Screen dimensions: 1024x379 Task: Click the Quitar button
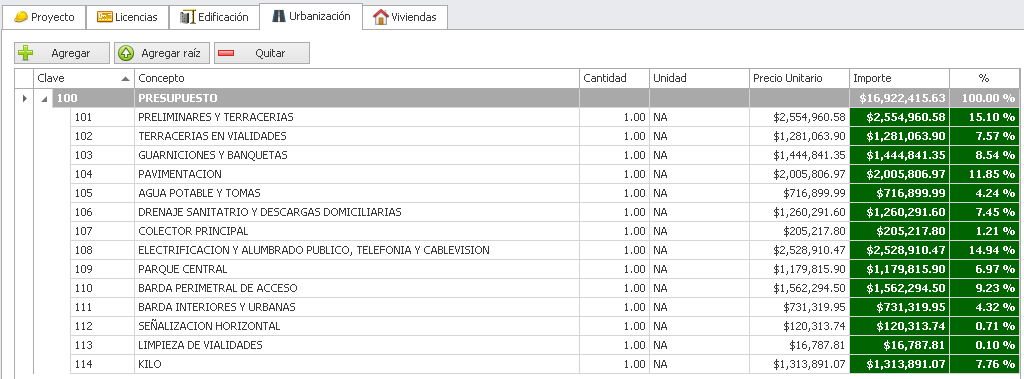point(262,53)
